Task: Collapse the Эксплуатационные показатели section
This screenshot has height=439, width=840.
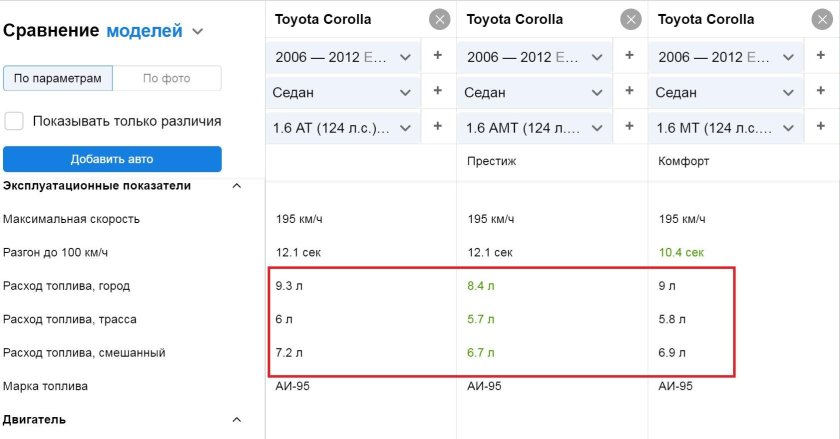Action: point(237,186)
